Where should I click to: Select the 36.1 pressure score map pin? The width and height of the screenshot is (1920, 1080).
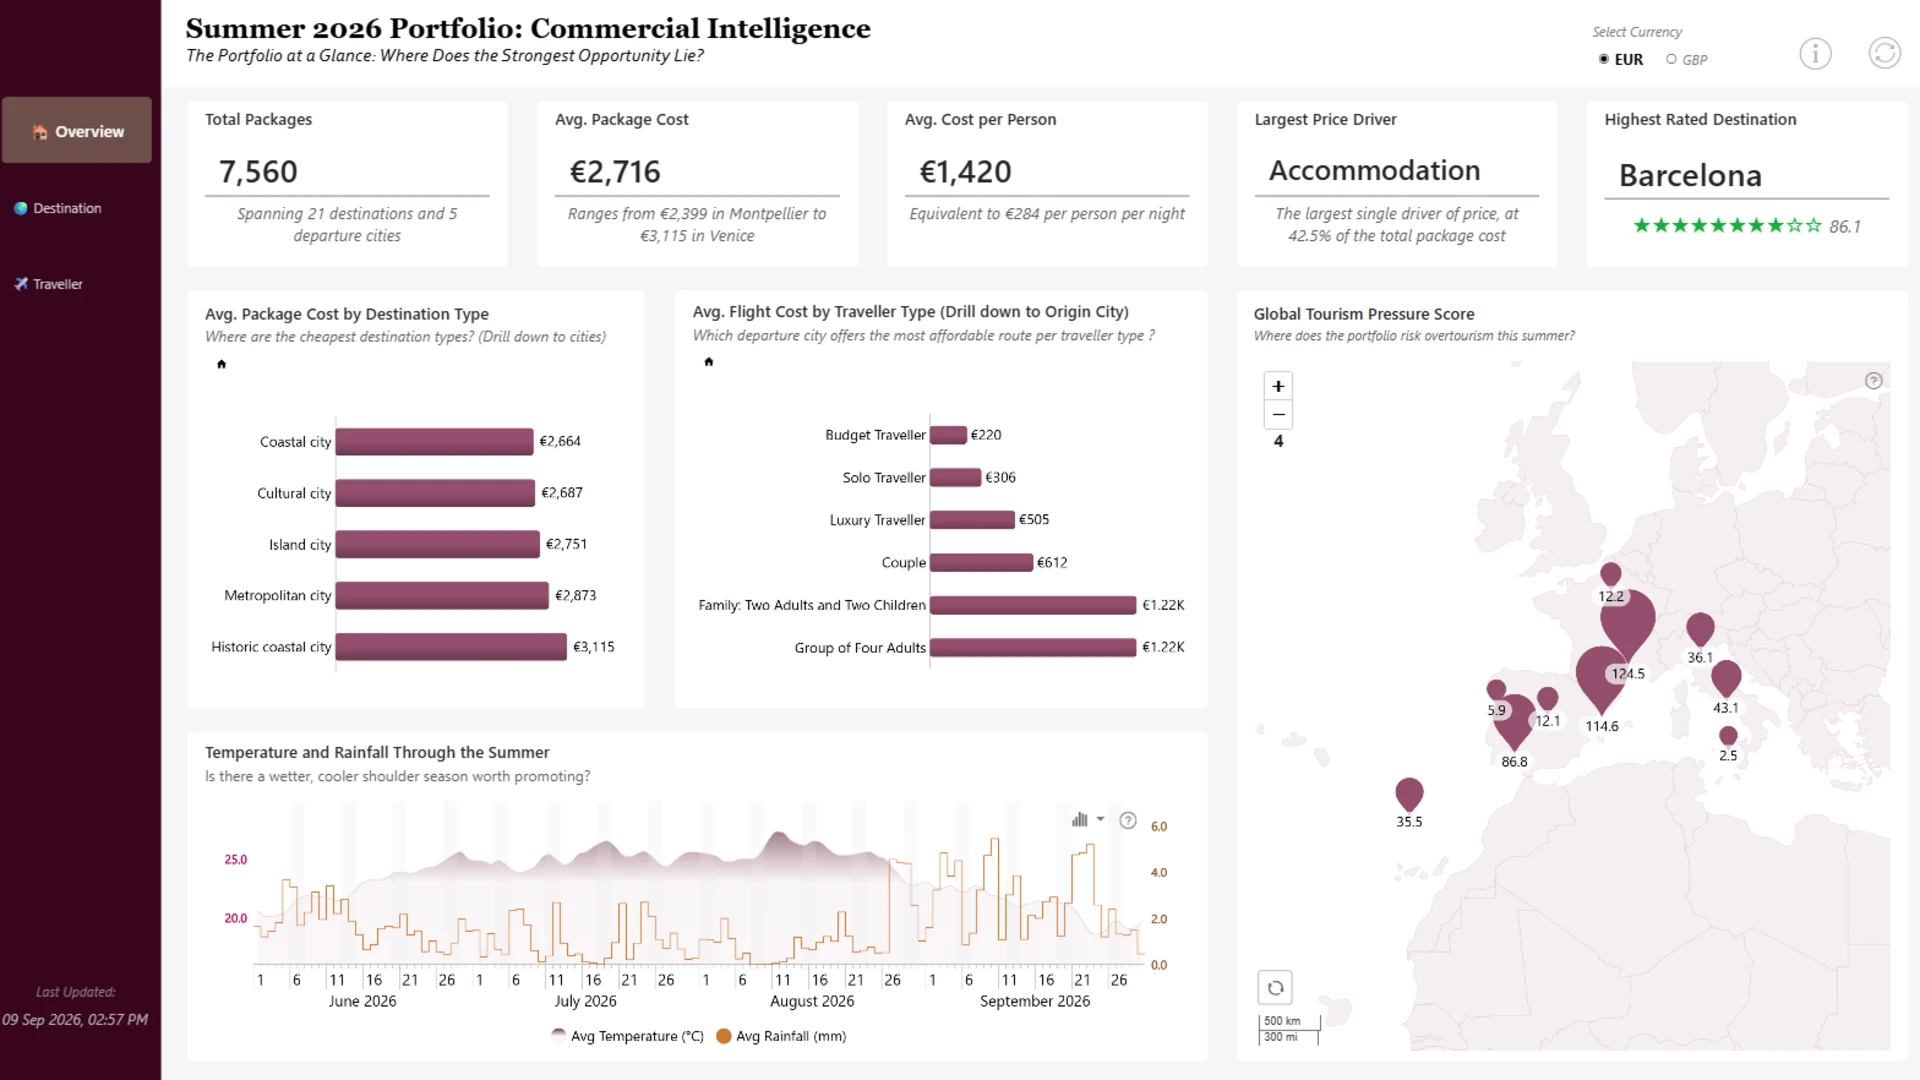1700,630
